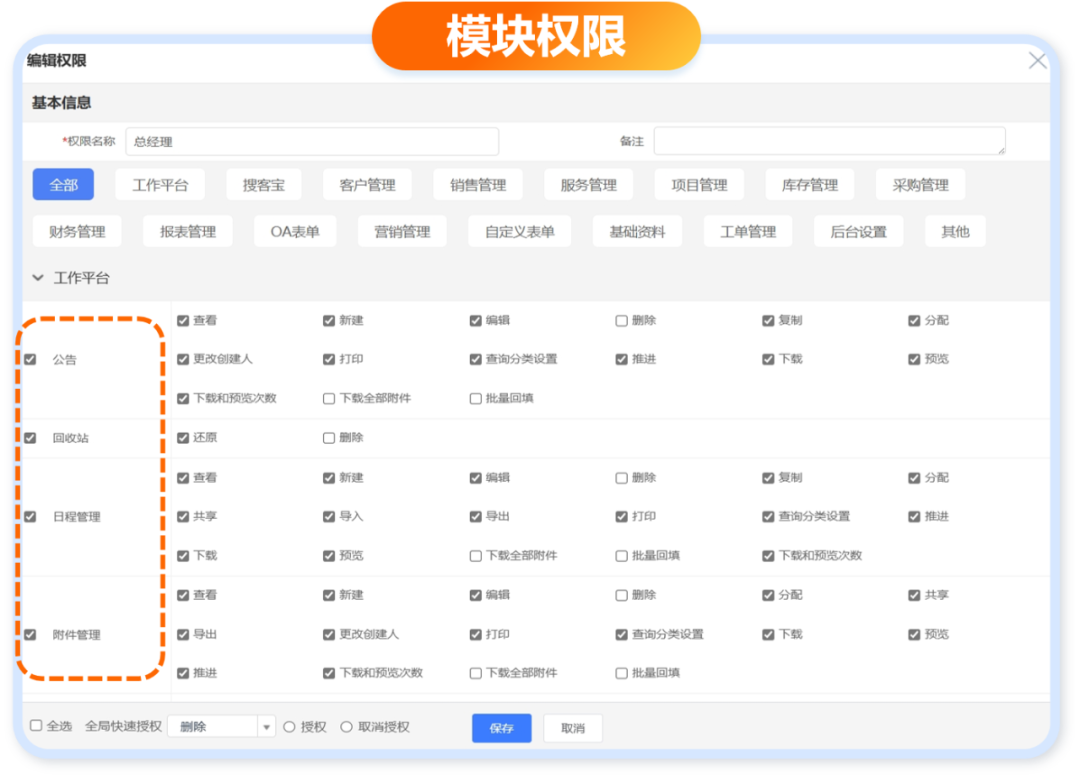Click the 权限名称 input field
Screen dimensions: 1080x778
point(312,142)
